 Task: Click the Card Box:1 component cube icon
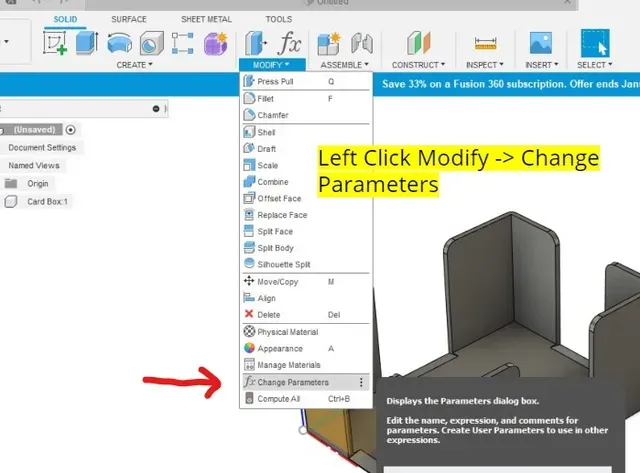11,201
